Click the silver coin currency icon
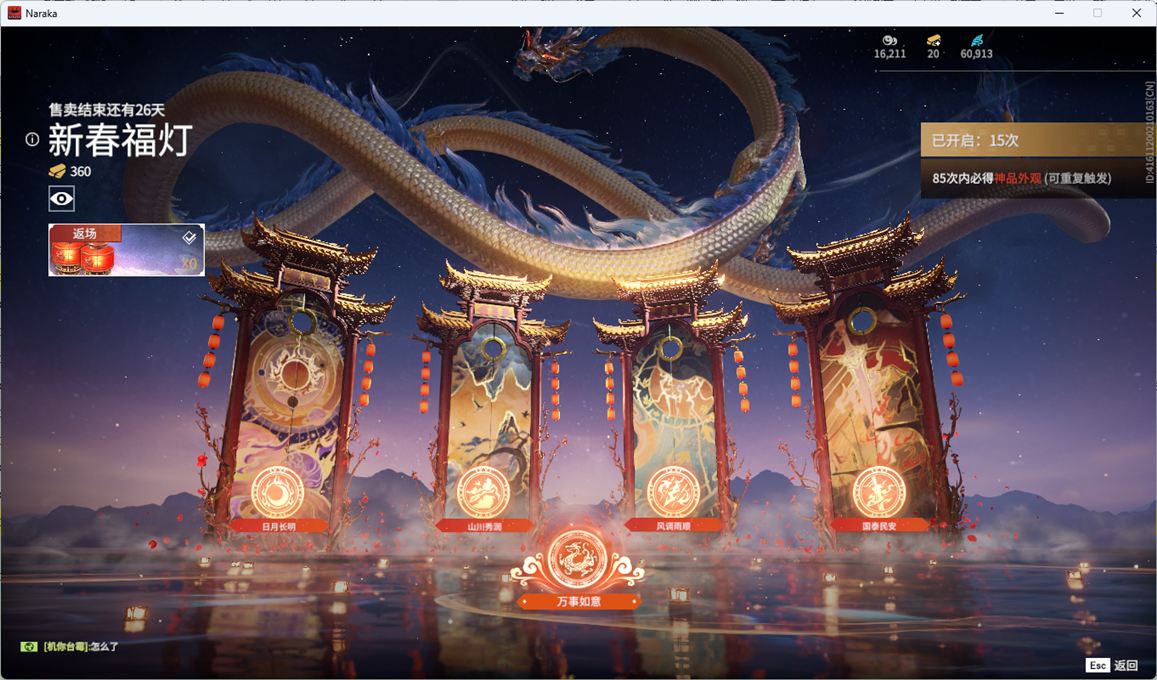Viewport: 1157px width, 680px height. (889, 41)
